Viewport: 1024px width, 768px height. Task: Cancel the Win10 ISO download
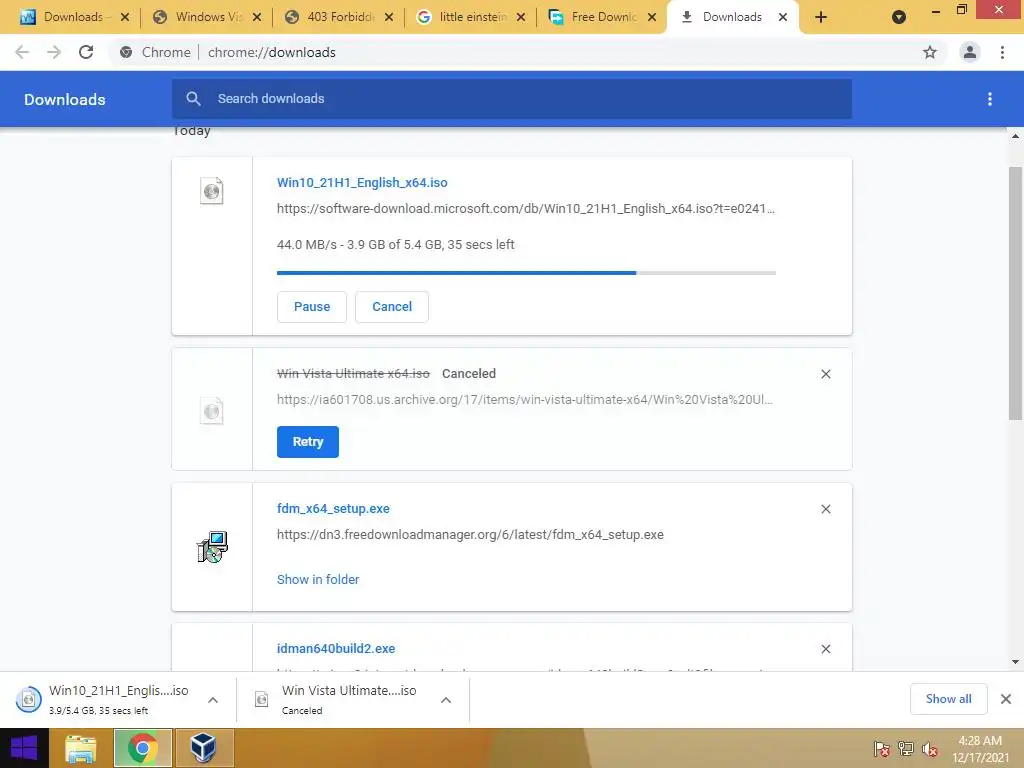[392, 307]
